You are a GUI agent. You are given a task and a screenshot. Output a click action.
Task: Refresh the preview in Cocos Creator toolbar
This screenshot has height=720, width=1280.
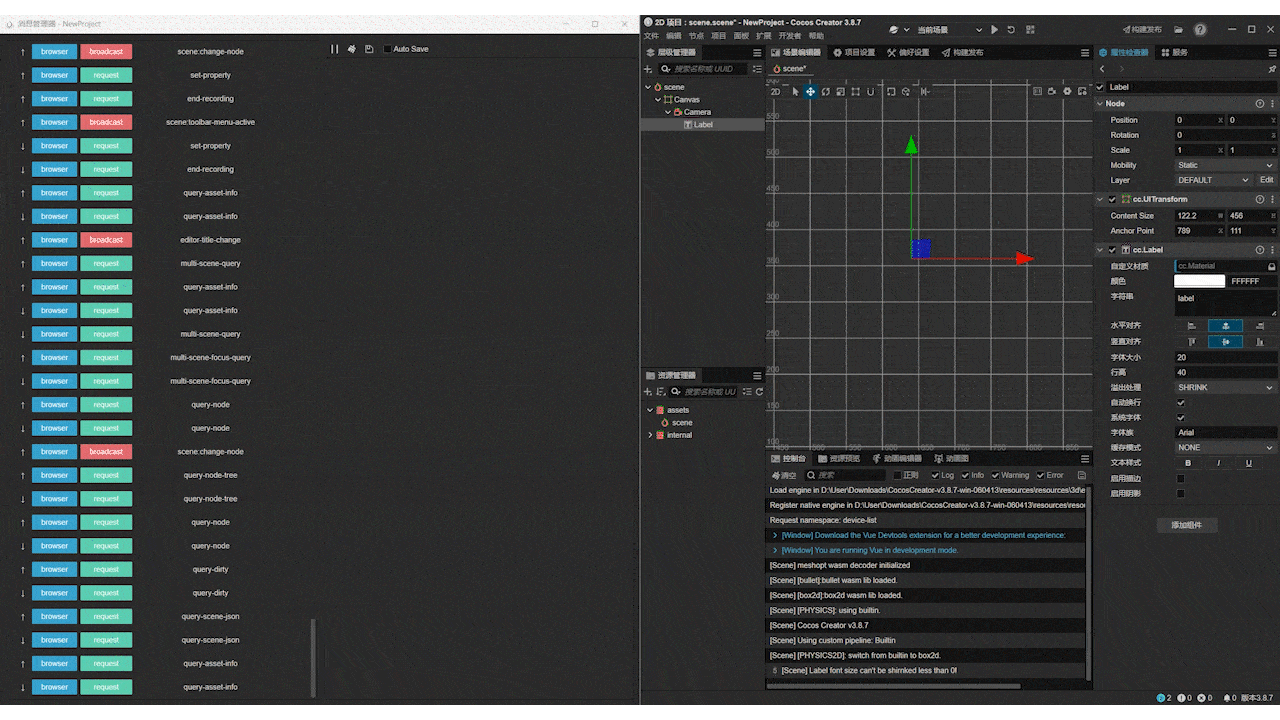pos(1011,30)
